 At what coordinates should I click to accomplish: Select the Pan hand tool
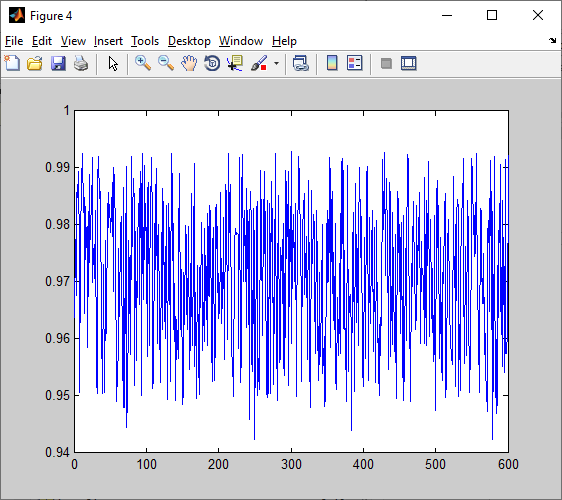click(x=189, y=63)
